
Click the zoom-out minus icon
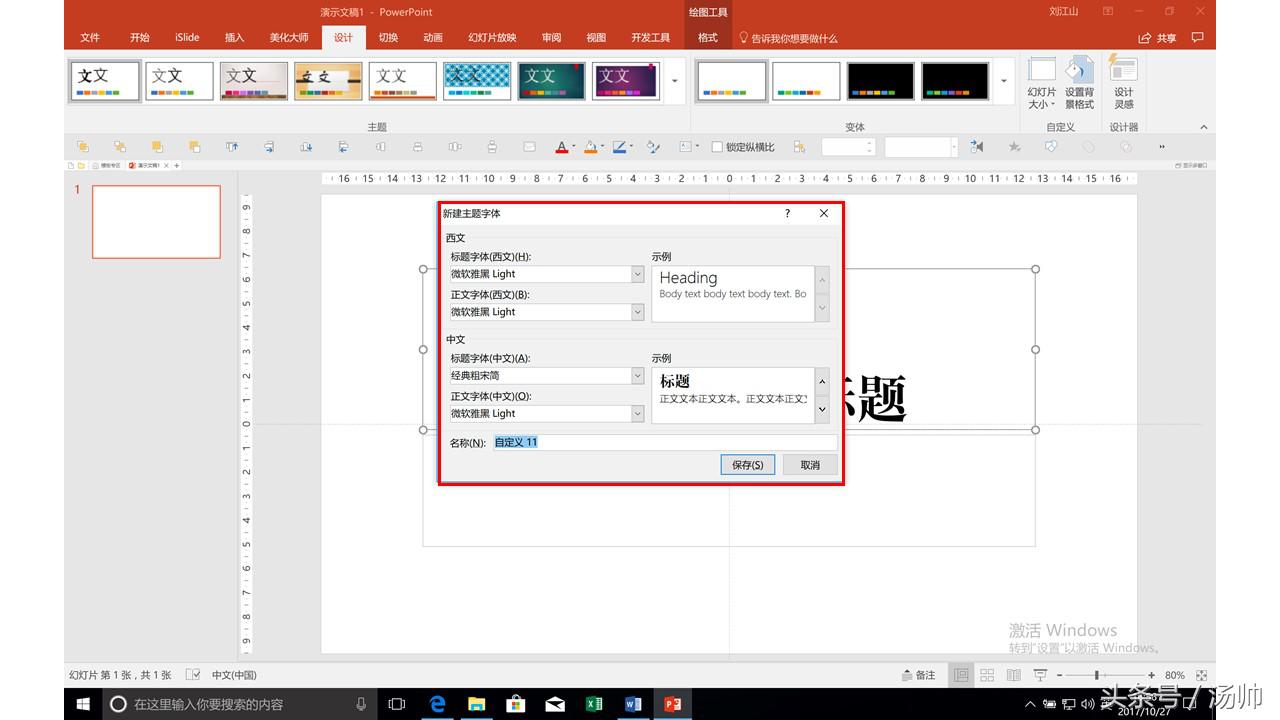1059,675
